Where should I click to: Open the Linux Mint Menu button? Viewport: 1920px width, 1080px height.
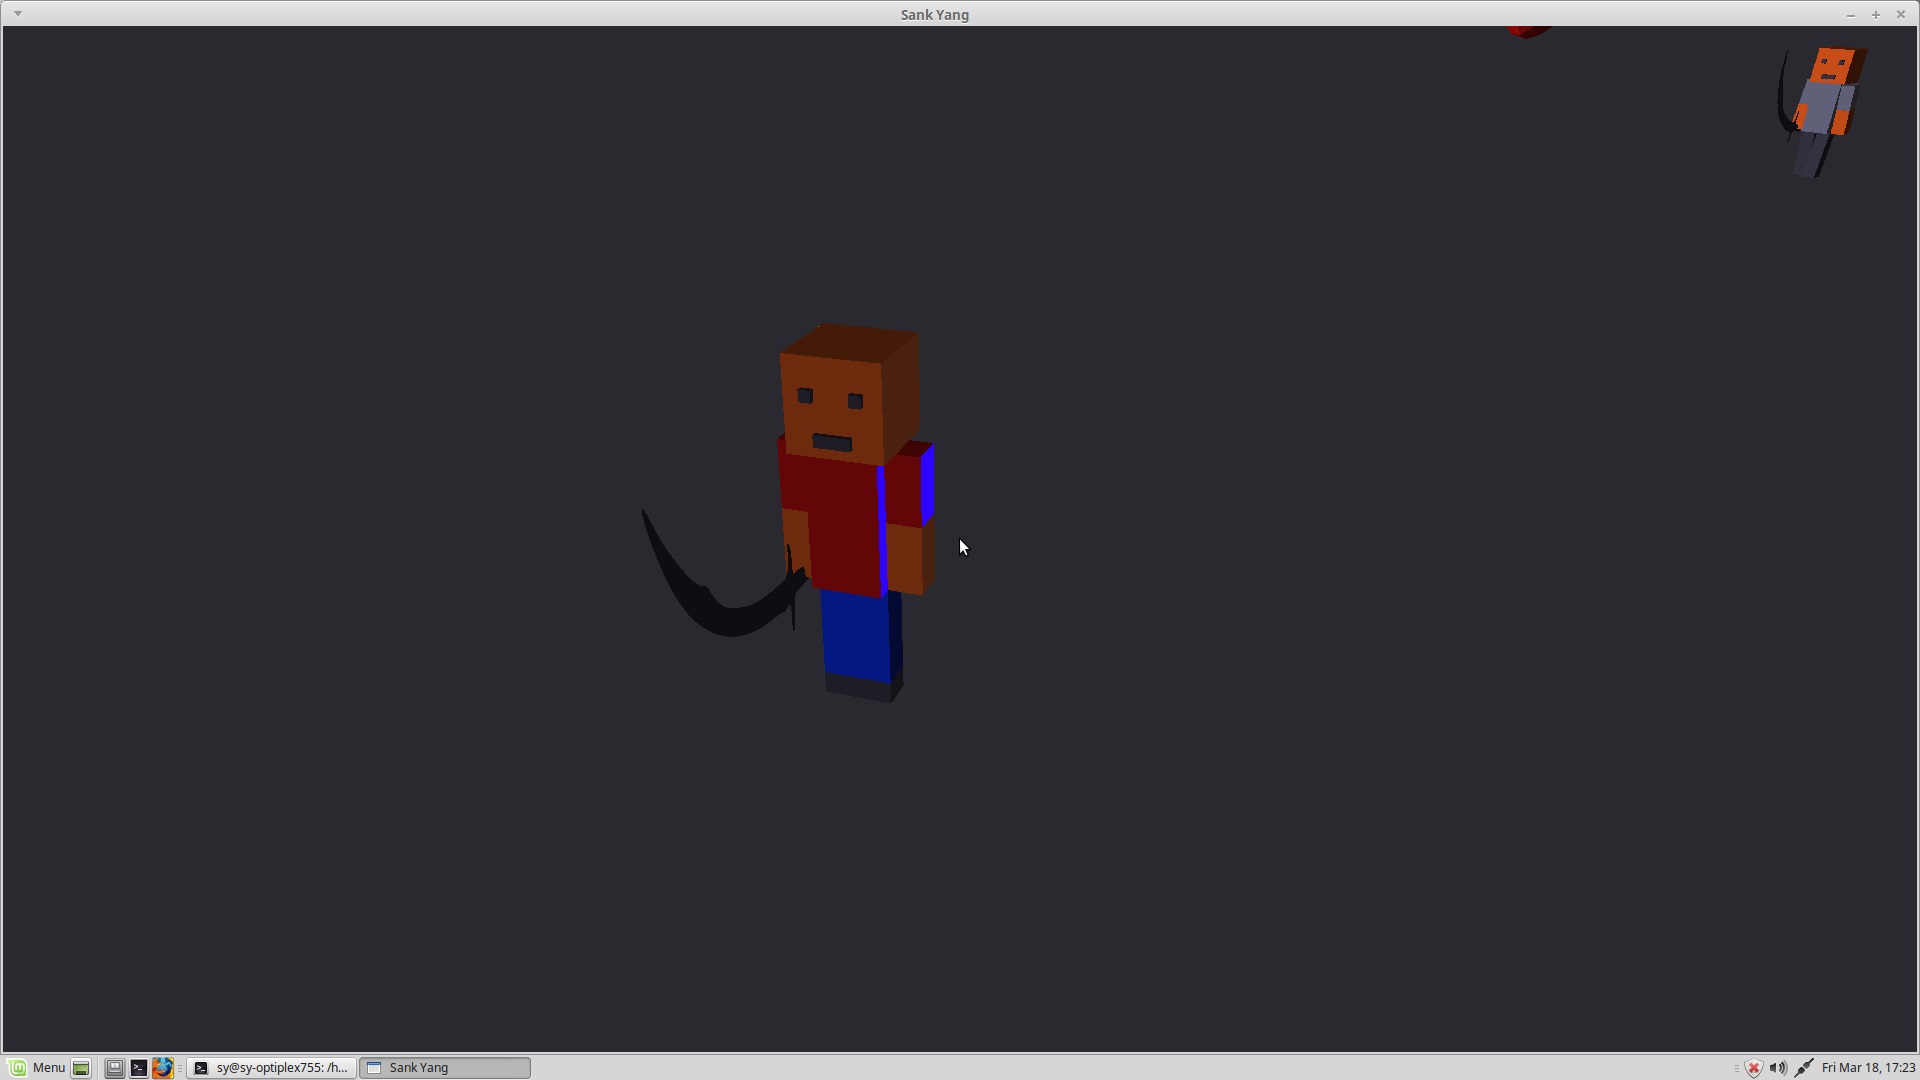coord(37,1068)
